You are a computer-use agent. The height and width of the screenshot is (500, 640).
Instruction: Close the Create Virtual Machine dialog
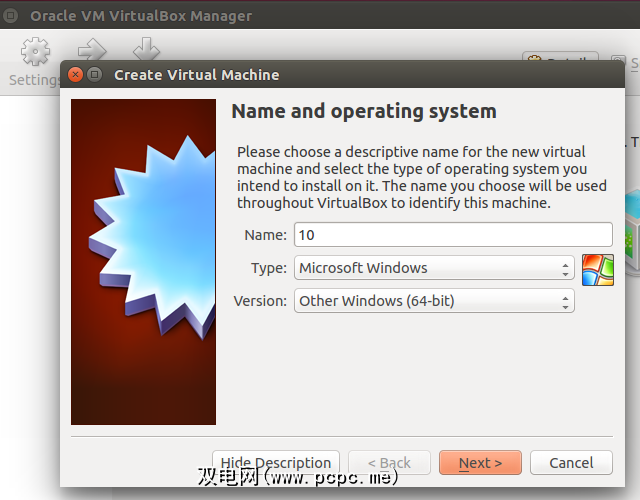tap(76, 75)
